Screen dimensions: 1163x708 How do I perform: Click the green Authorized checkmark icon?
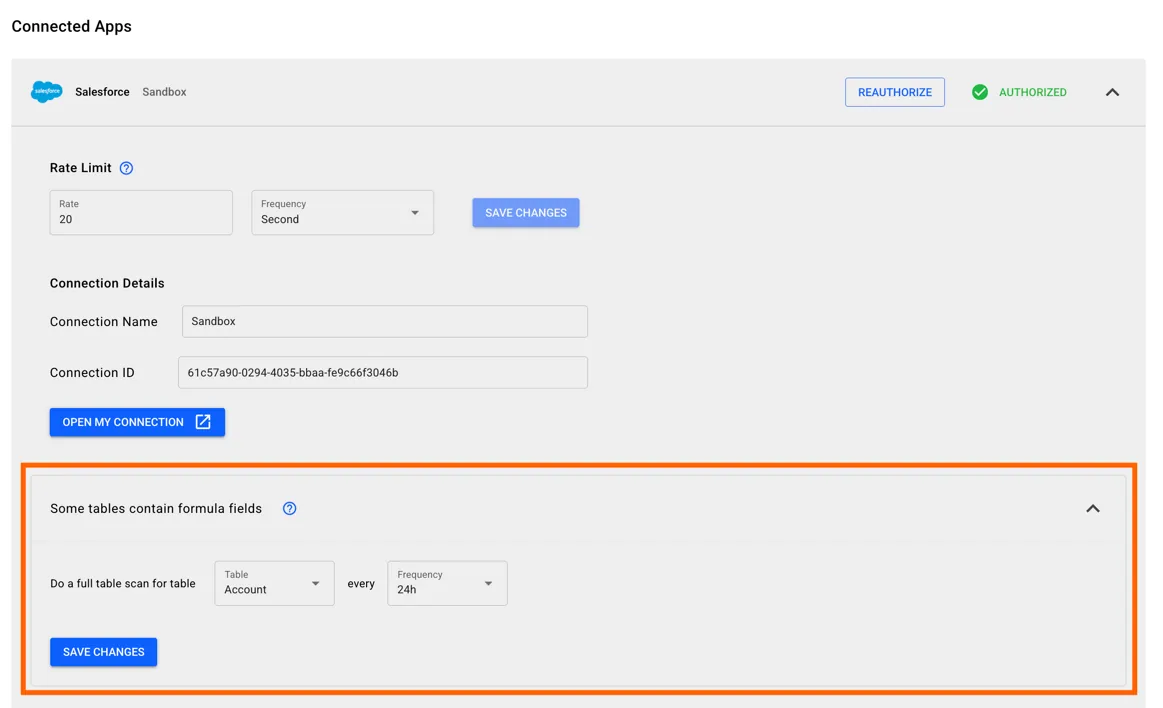(980, 92)
